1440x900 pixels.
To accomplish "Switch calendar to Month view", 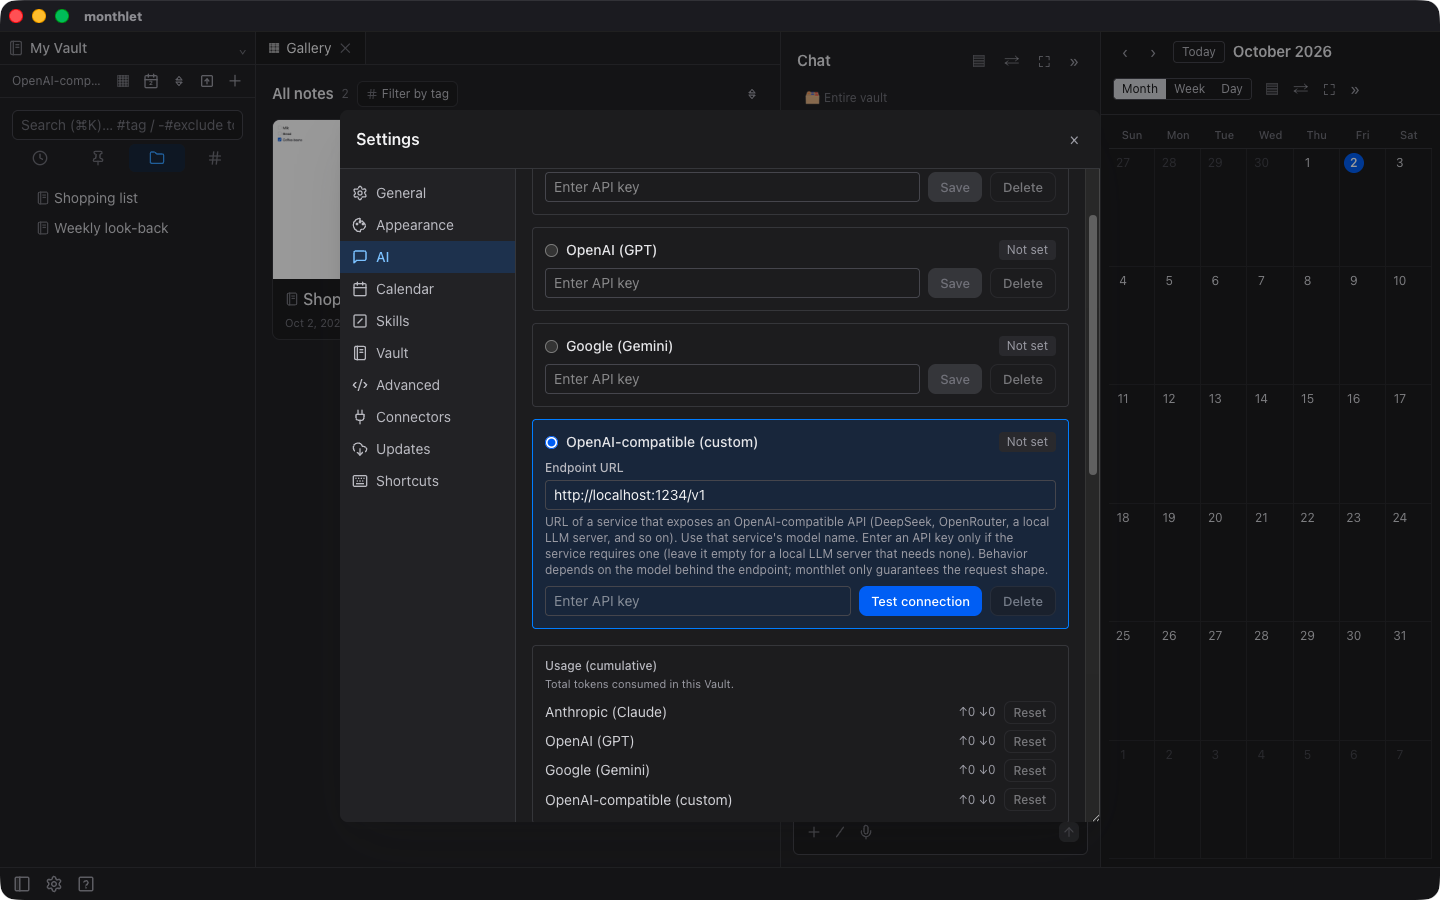I will click(x=1140, y=89).
